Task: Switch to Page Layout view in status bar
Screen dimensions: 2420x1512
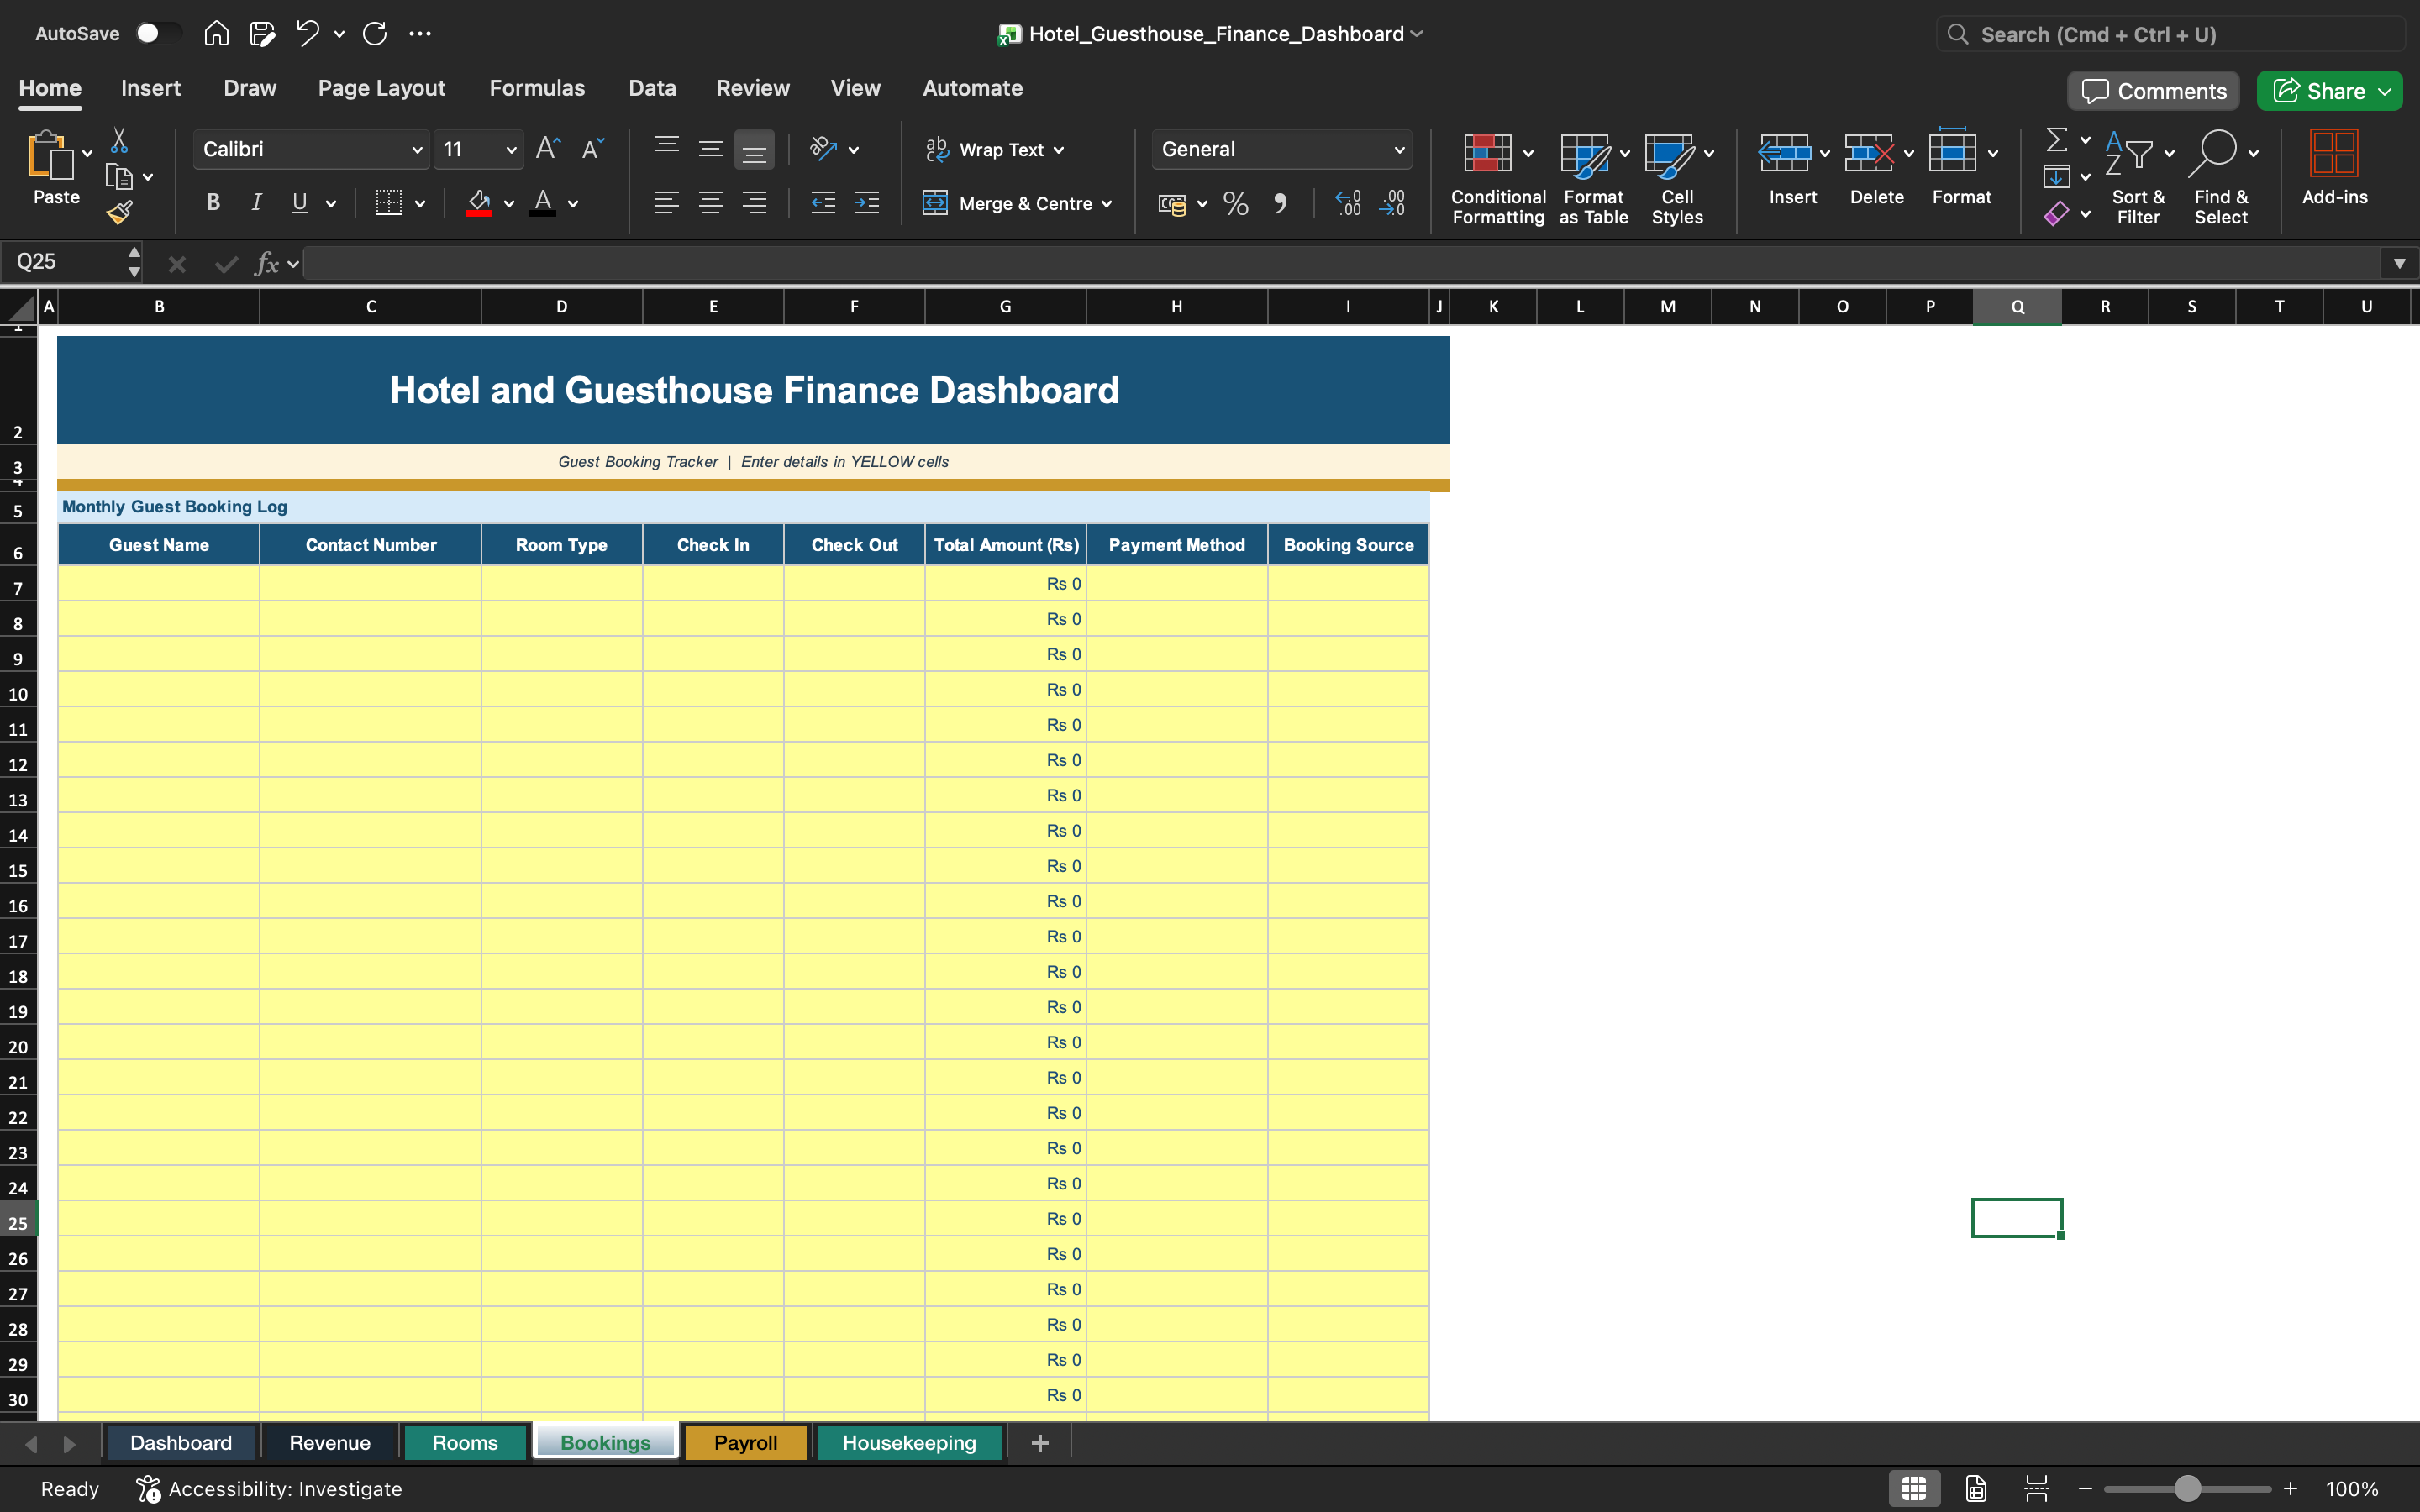Action: pos(1976,1488)
